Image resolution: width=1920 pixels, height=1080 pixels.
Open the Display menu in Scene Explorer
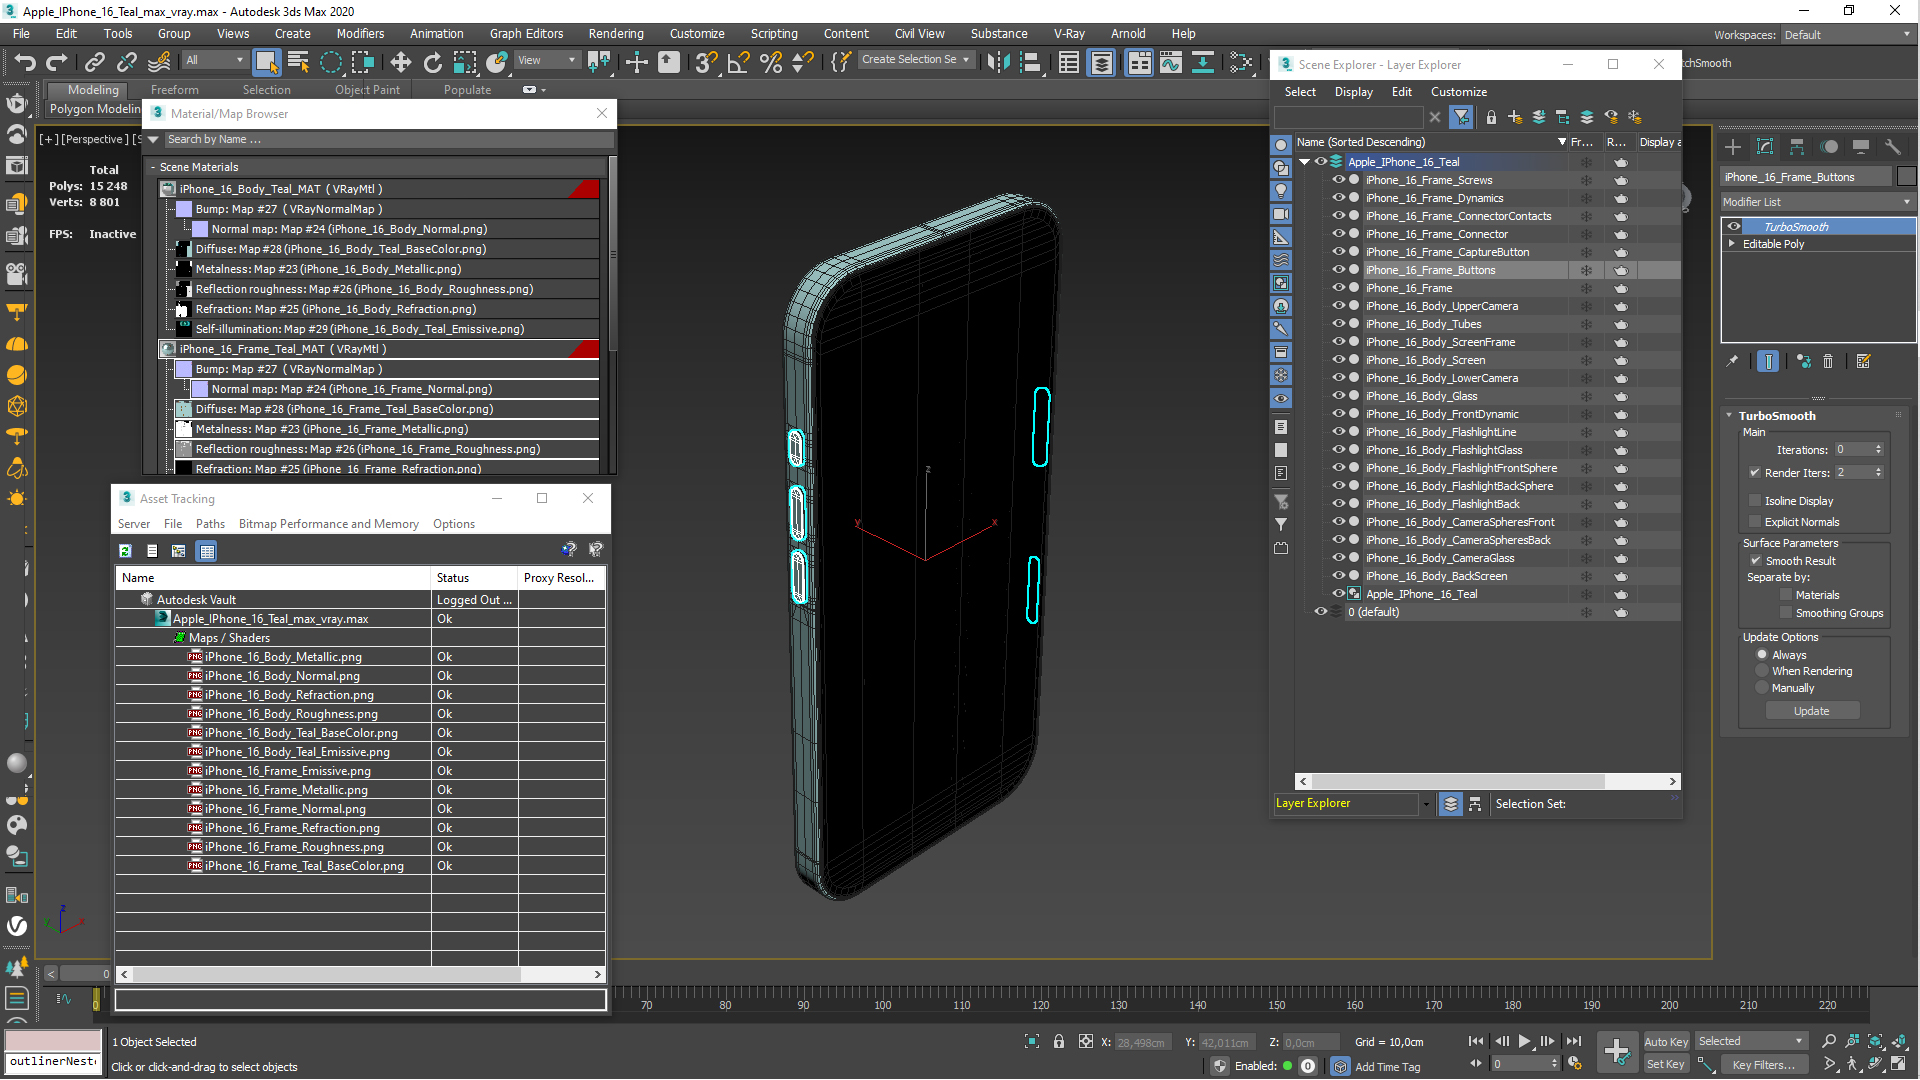pos(1353,92)
